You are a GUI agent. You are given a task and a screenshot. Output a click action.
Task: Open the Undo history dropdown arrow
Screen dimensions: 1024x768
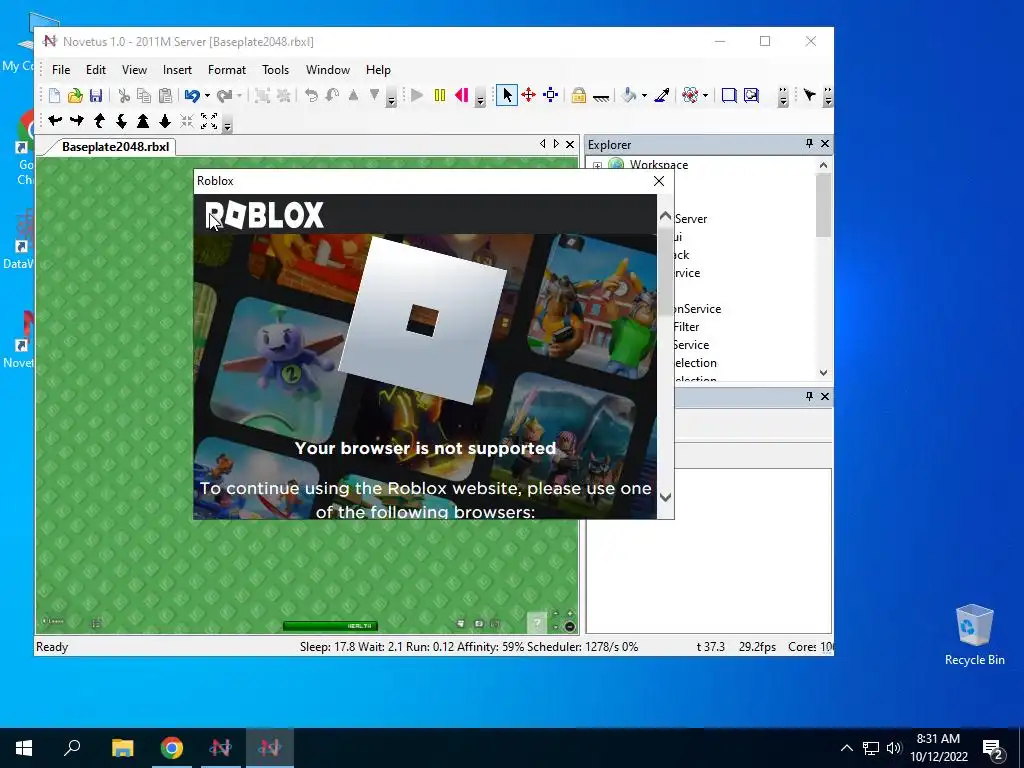(x=208, y=95)
